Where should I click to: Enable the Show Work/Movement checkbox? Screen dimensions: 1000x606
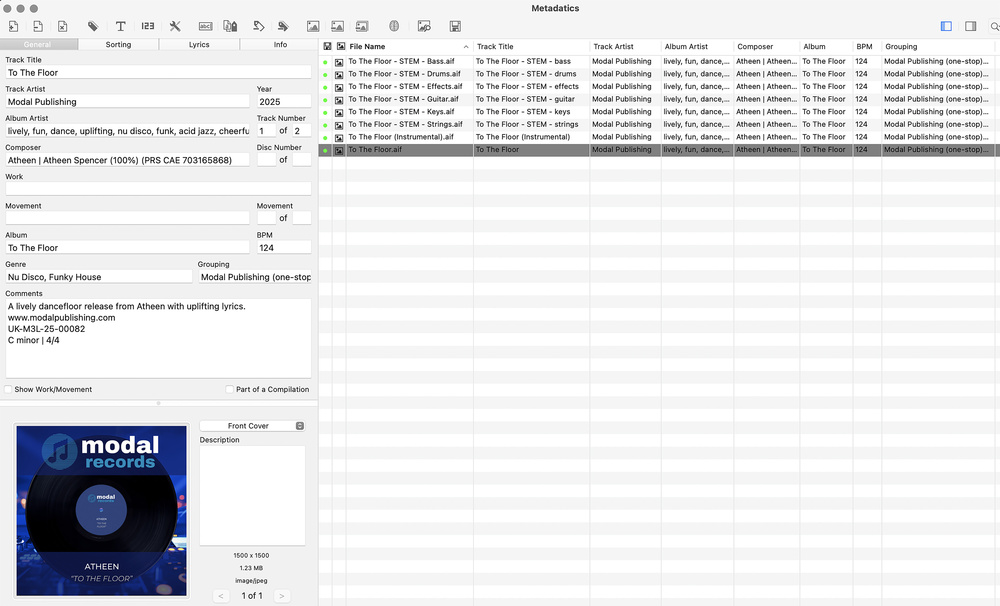click(9, 389)
